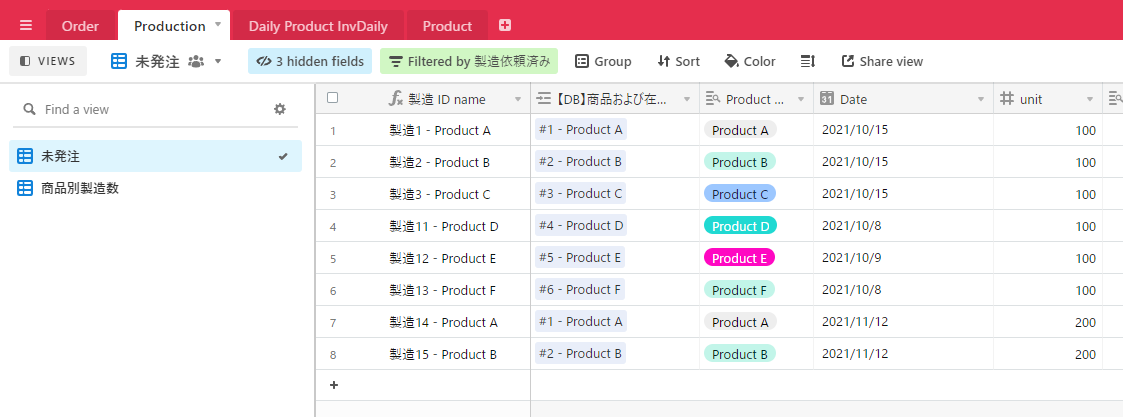Open Group records option
The image size is (1123, 417).
pyautogui.click(x=603, y=62)
